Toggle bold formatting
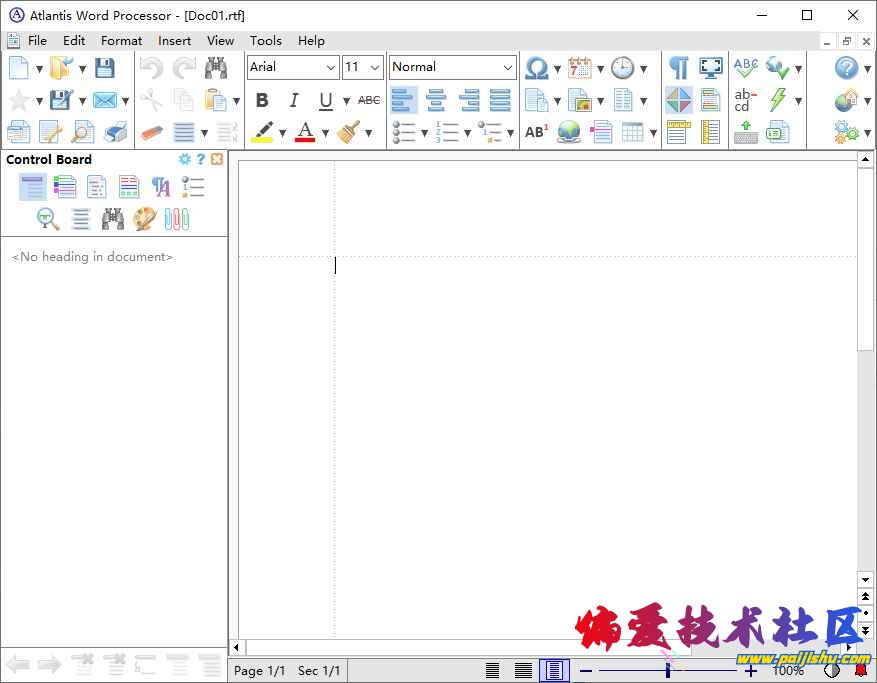Viewport: 877px width, 683px height. (262, 100)
